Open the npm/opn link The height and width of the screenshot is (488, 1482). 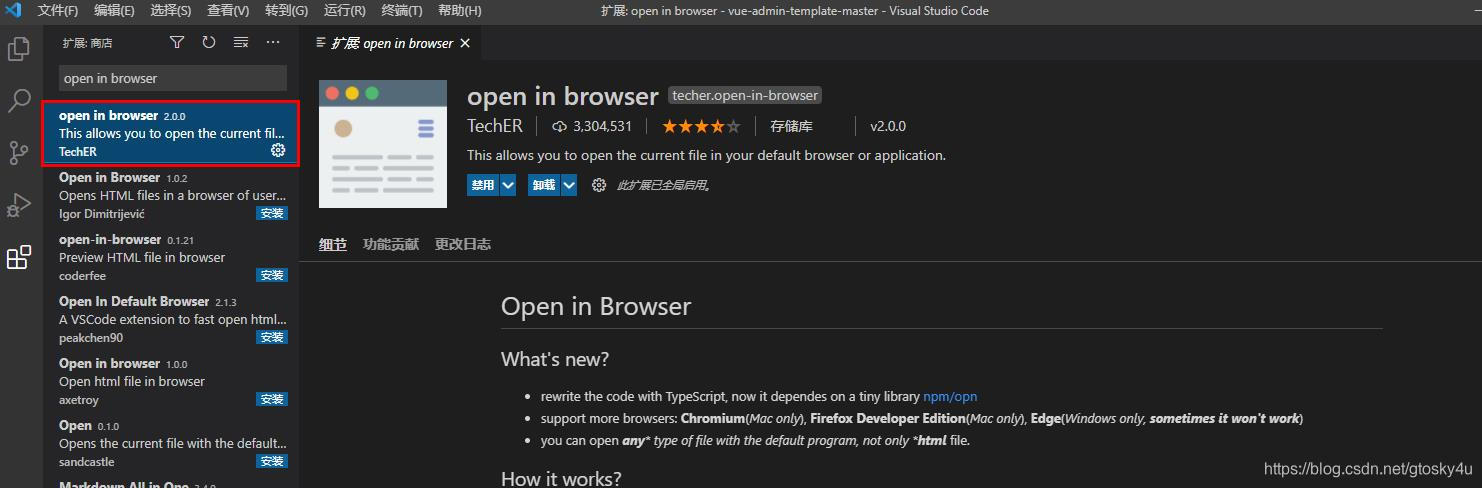point(950,396)
